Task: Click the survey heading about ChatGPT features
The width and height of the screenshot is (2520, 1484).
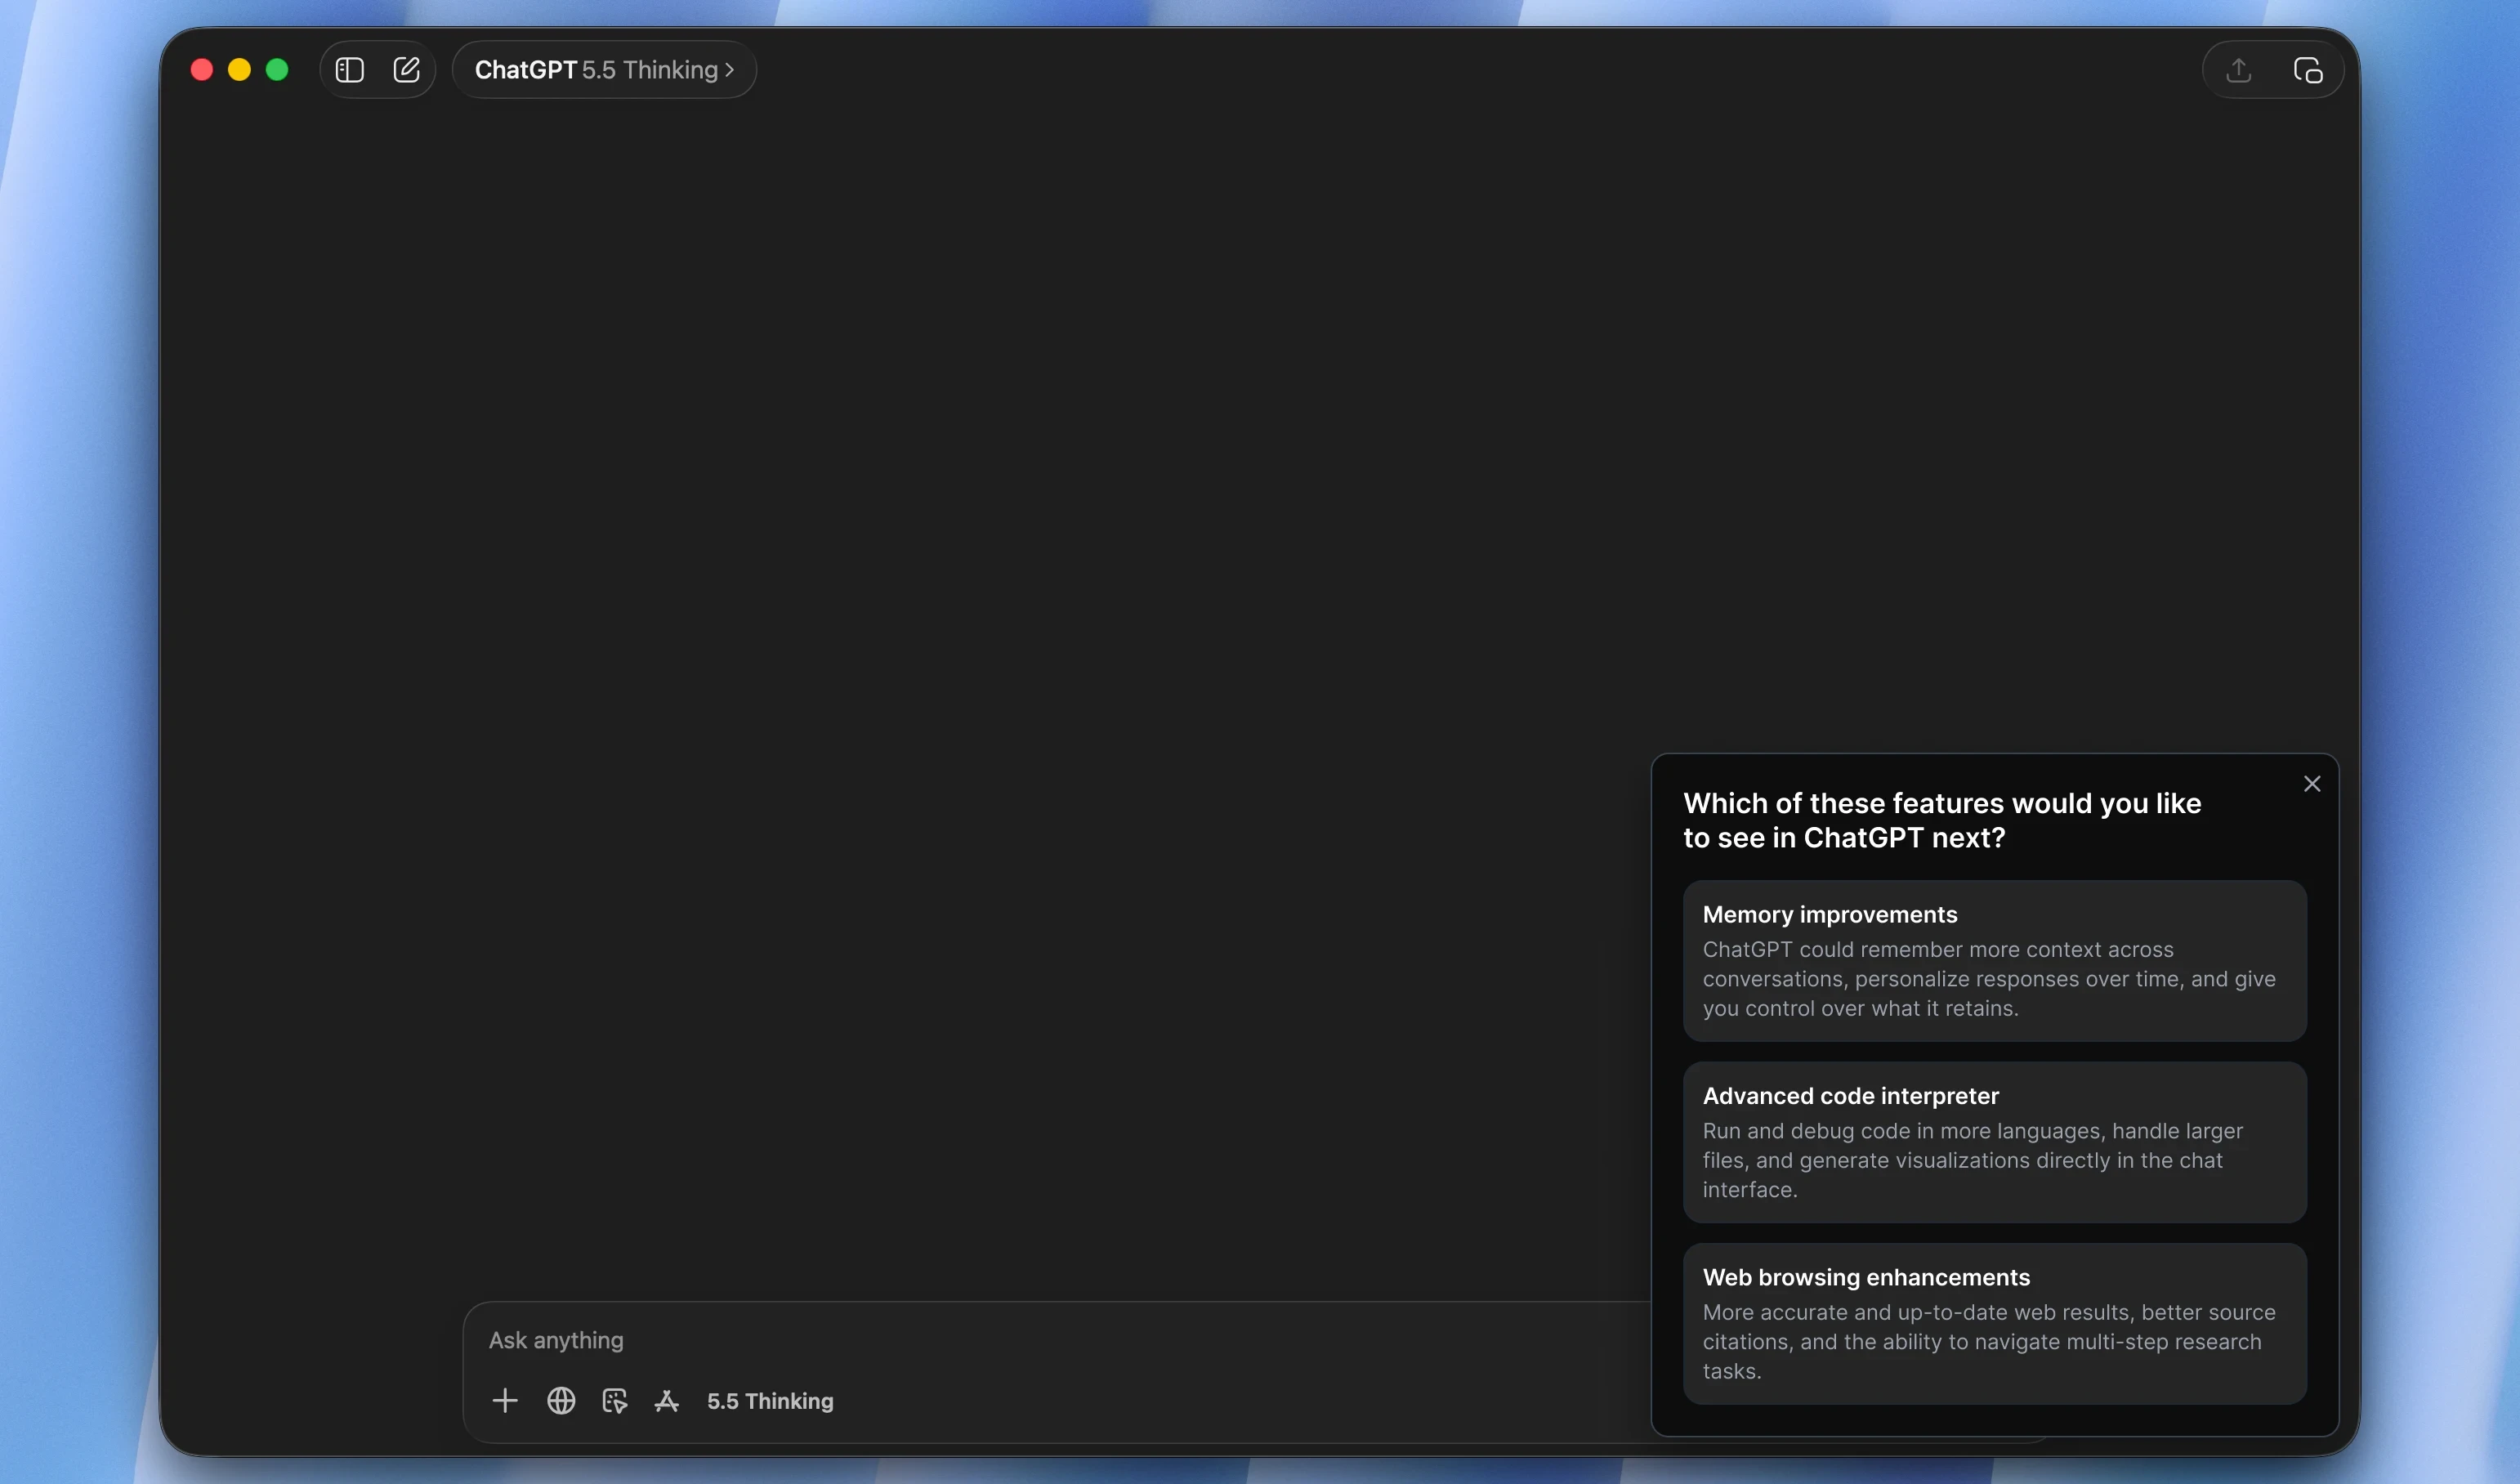Action: 1942,820
